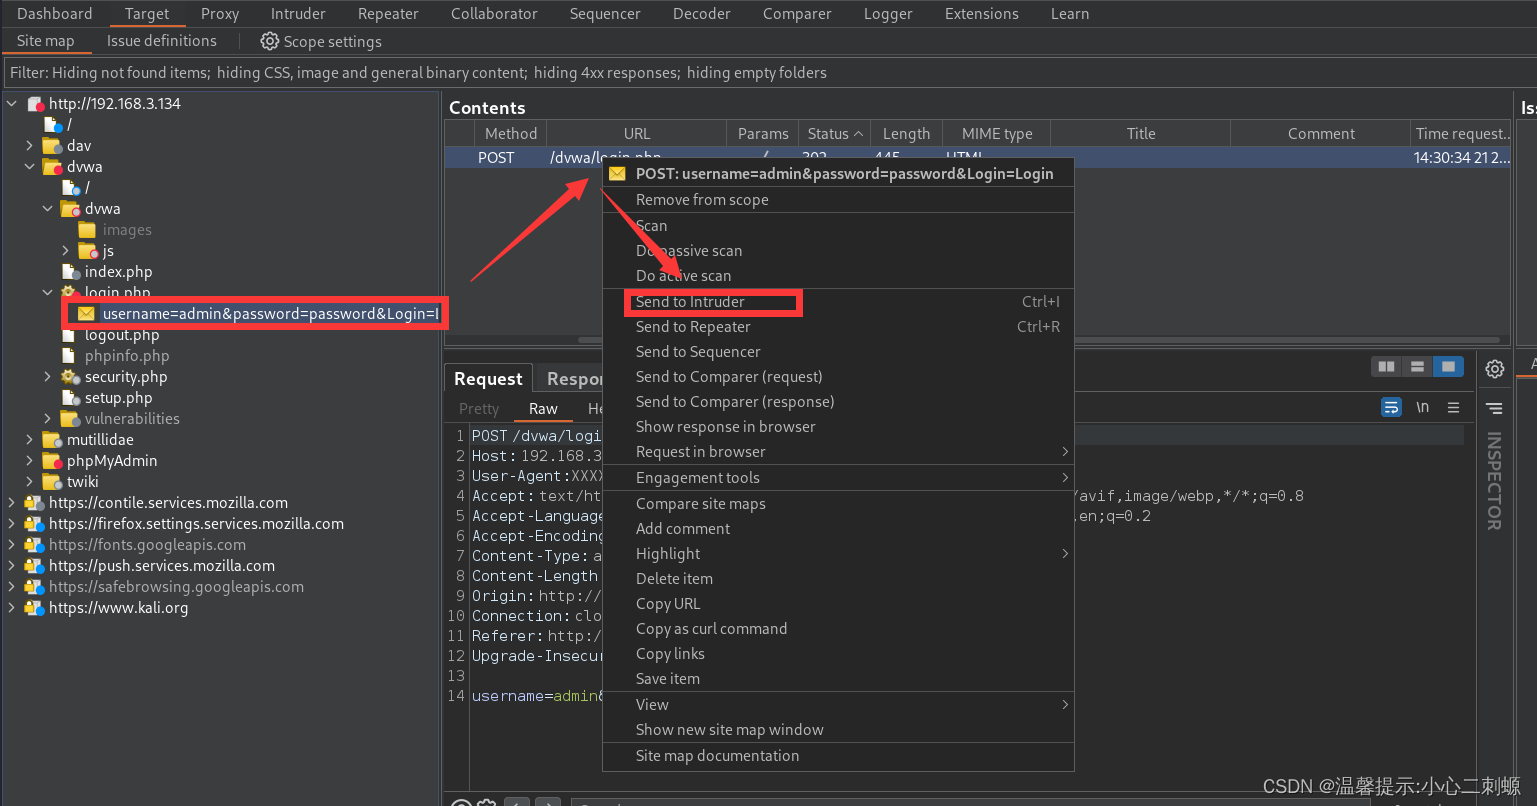Viewport: 1537px width, 806px height.
Task: Choose Send to Repeater
Action: [x=838, y=327]
